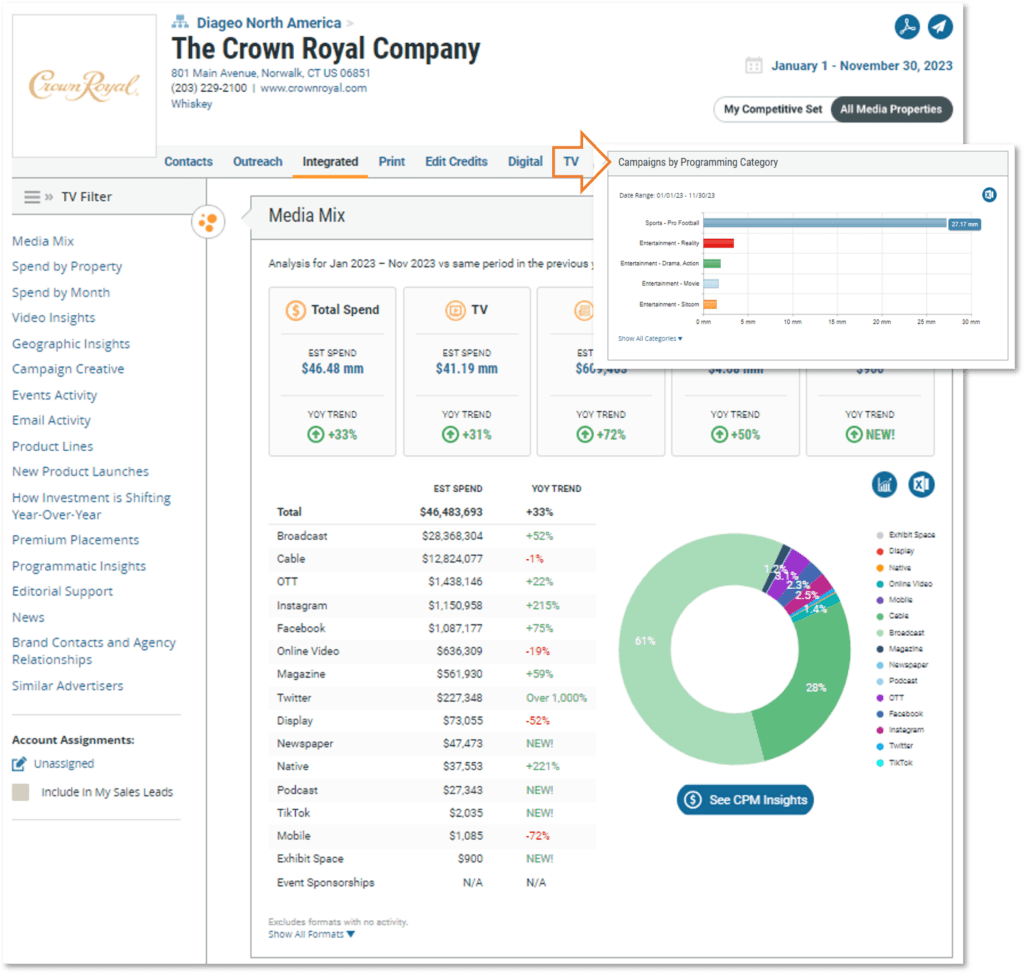Visit www.crownroyal.com link
1024x973 pixels.
coord(313,88)
